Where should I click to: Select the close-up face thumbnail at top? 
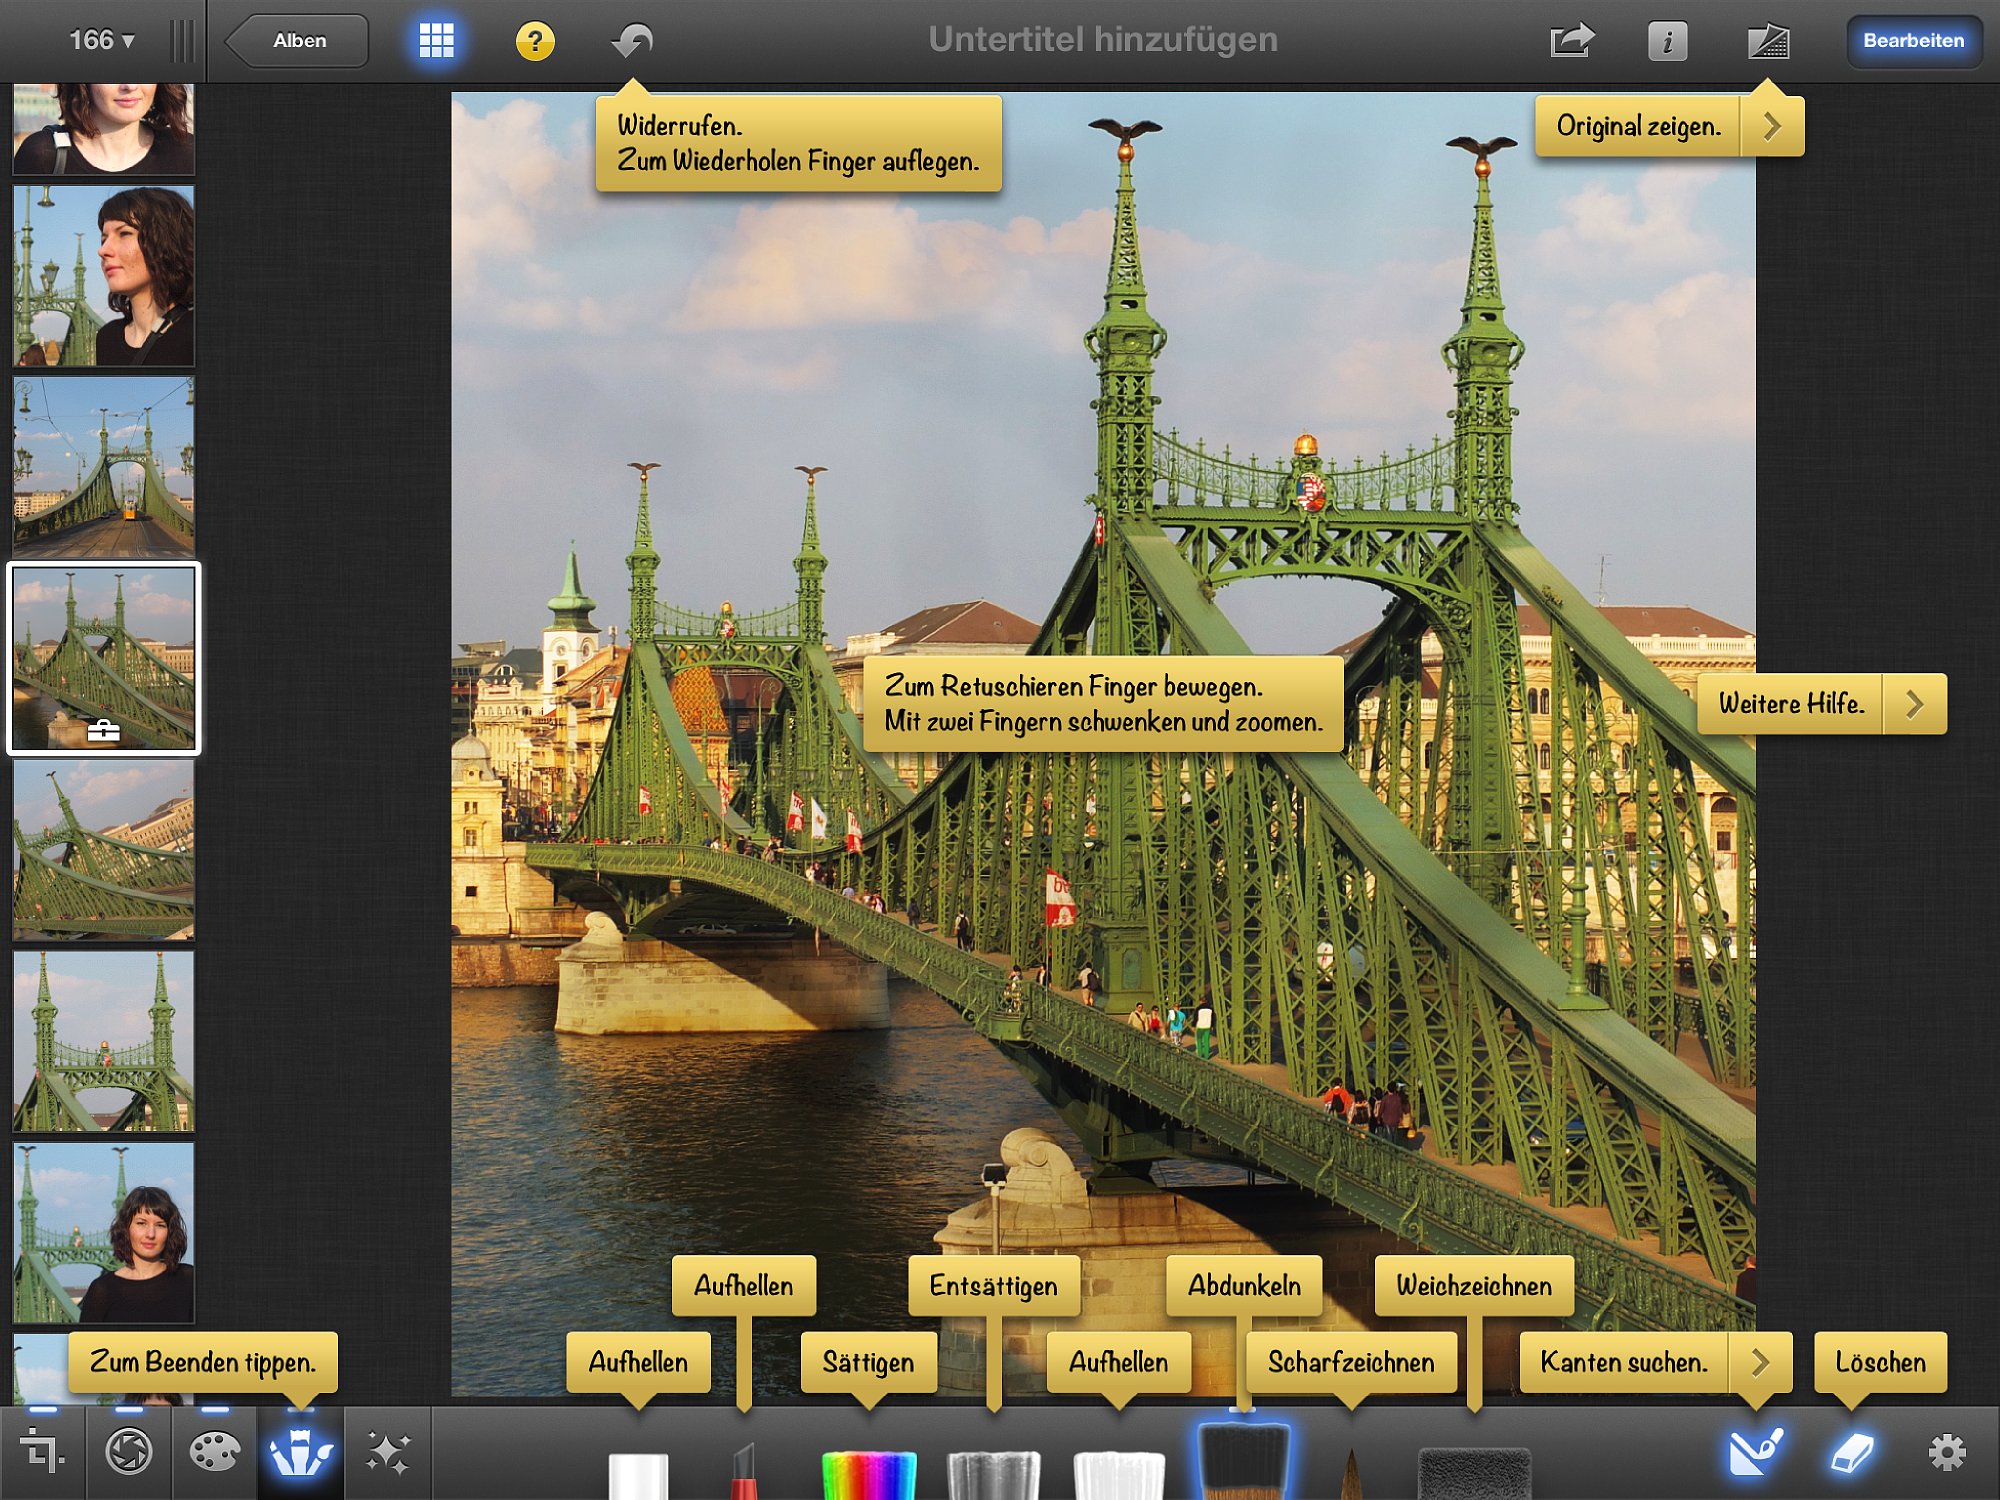pyautogui.click(x=103, y=129)
